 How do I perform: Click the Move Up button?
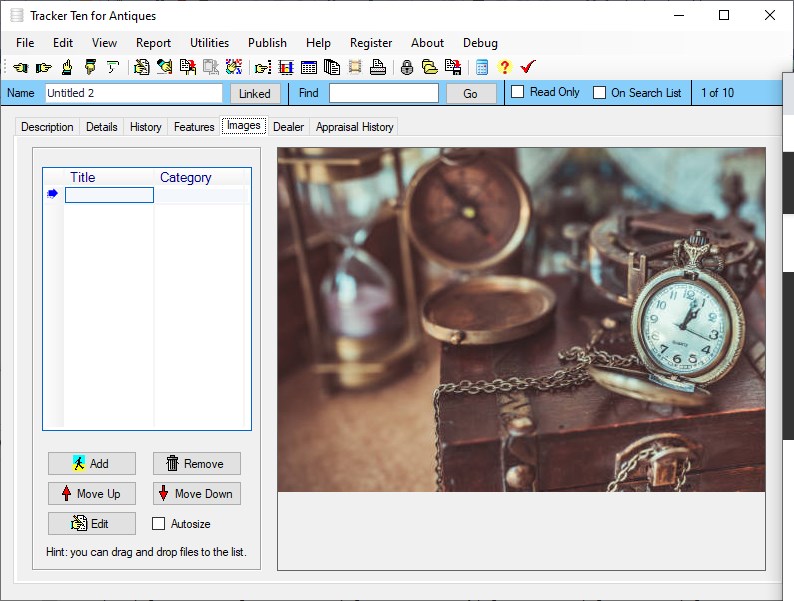[x=92, y=493]
